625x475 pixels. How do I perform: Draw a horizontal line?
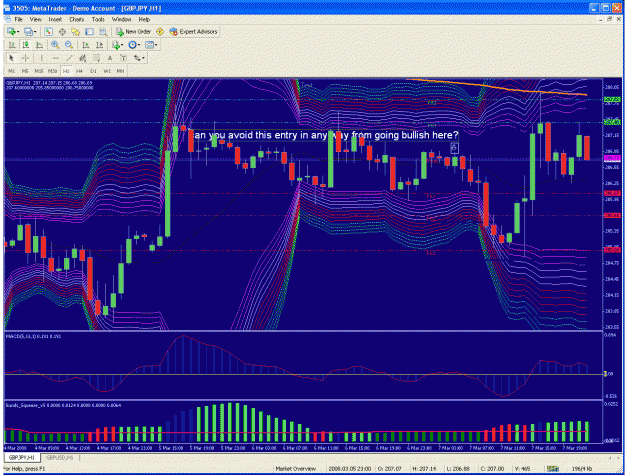click(55, 58)
